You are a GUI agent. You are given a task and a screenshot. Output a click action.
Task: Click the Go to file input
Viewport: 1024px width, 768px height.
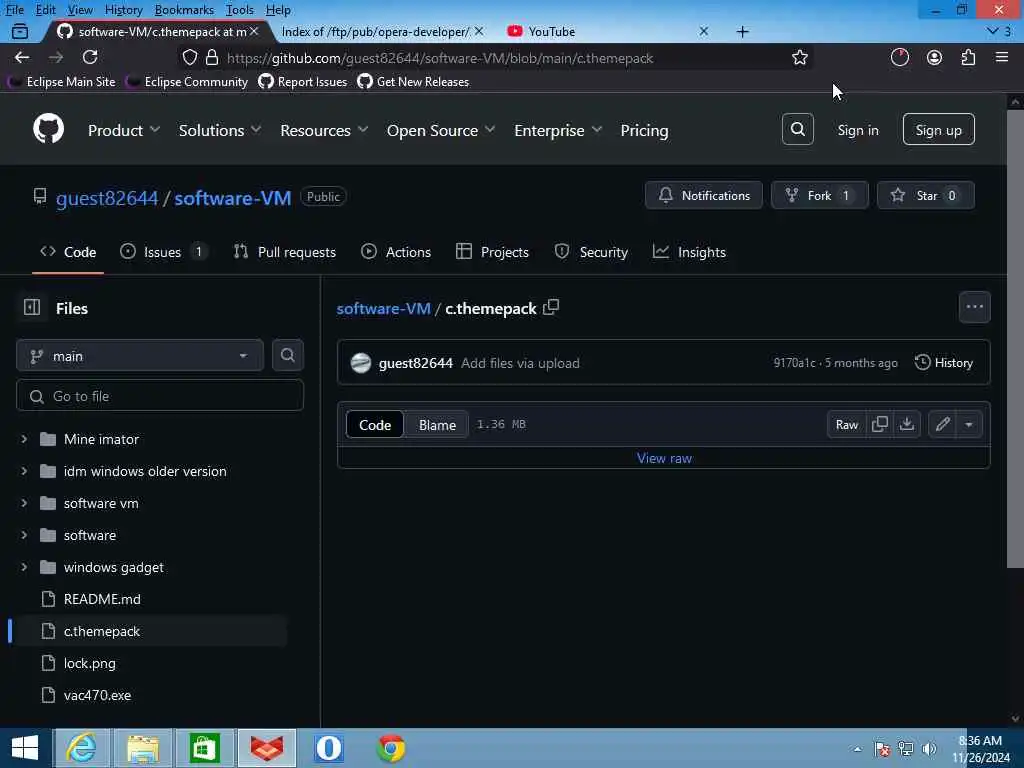point(160,396)
